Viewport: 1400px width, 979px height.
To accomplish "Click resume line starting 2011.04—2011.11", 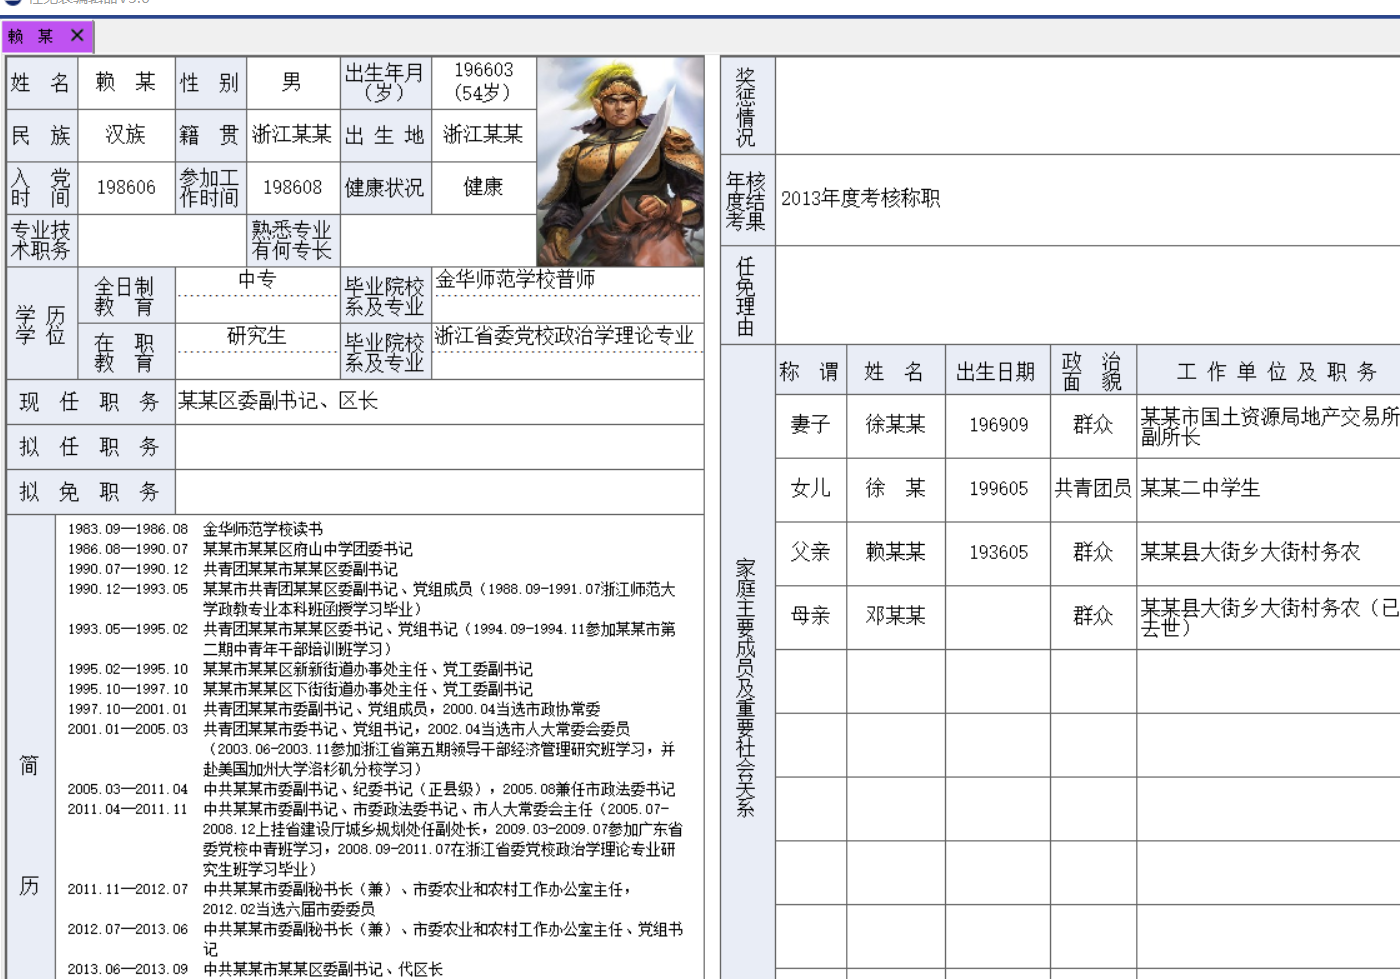I will (376, 840).
